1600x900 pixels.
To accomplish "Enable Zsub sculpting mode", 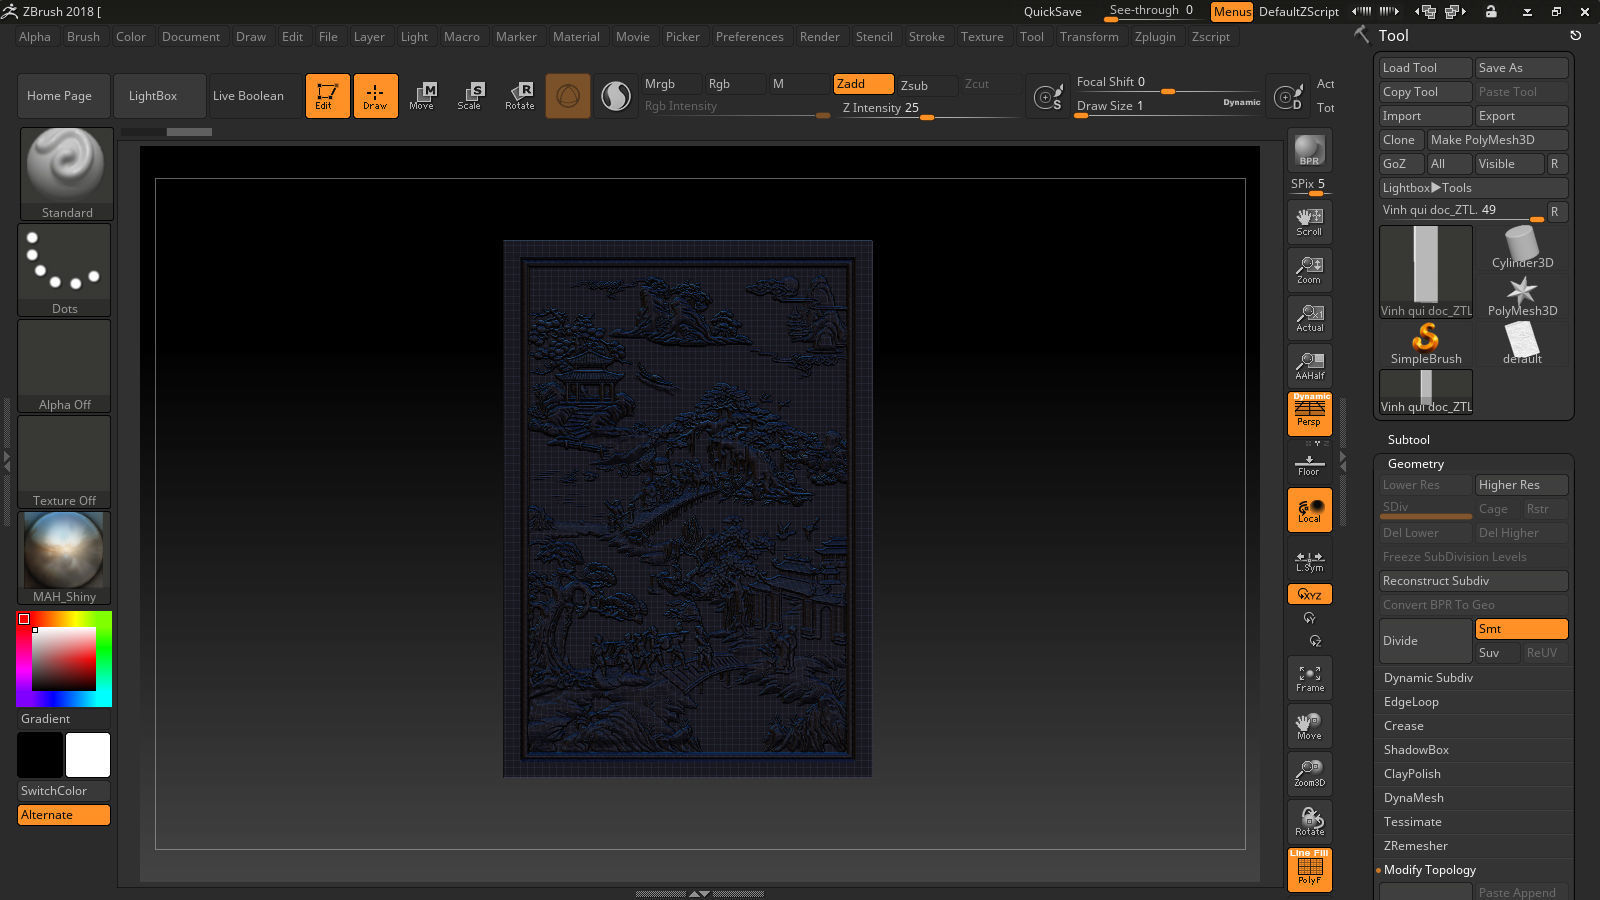I will (x=927, y=85).
